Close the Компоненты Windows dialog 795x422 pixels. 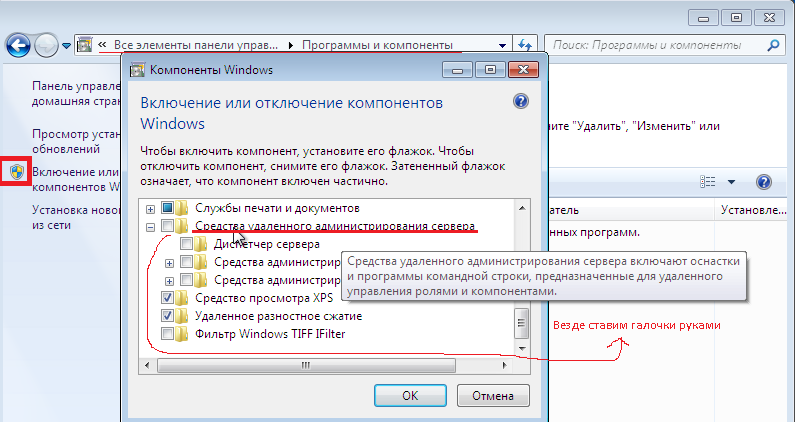point(523,70)
